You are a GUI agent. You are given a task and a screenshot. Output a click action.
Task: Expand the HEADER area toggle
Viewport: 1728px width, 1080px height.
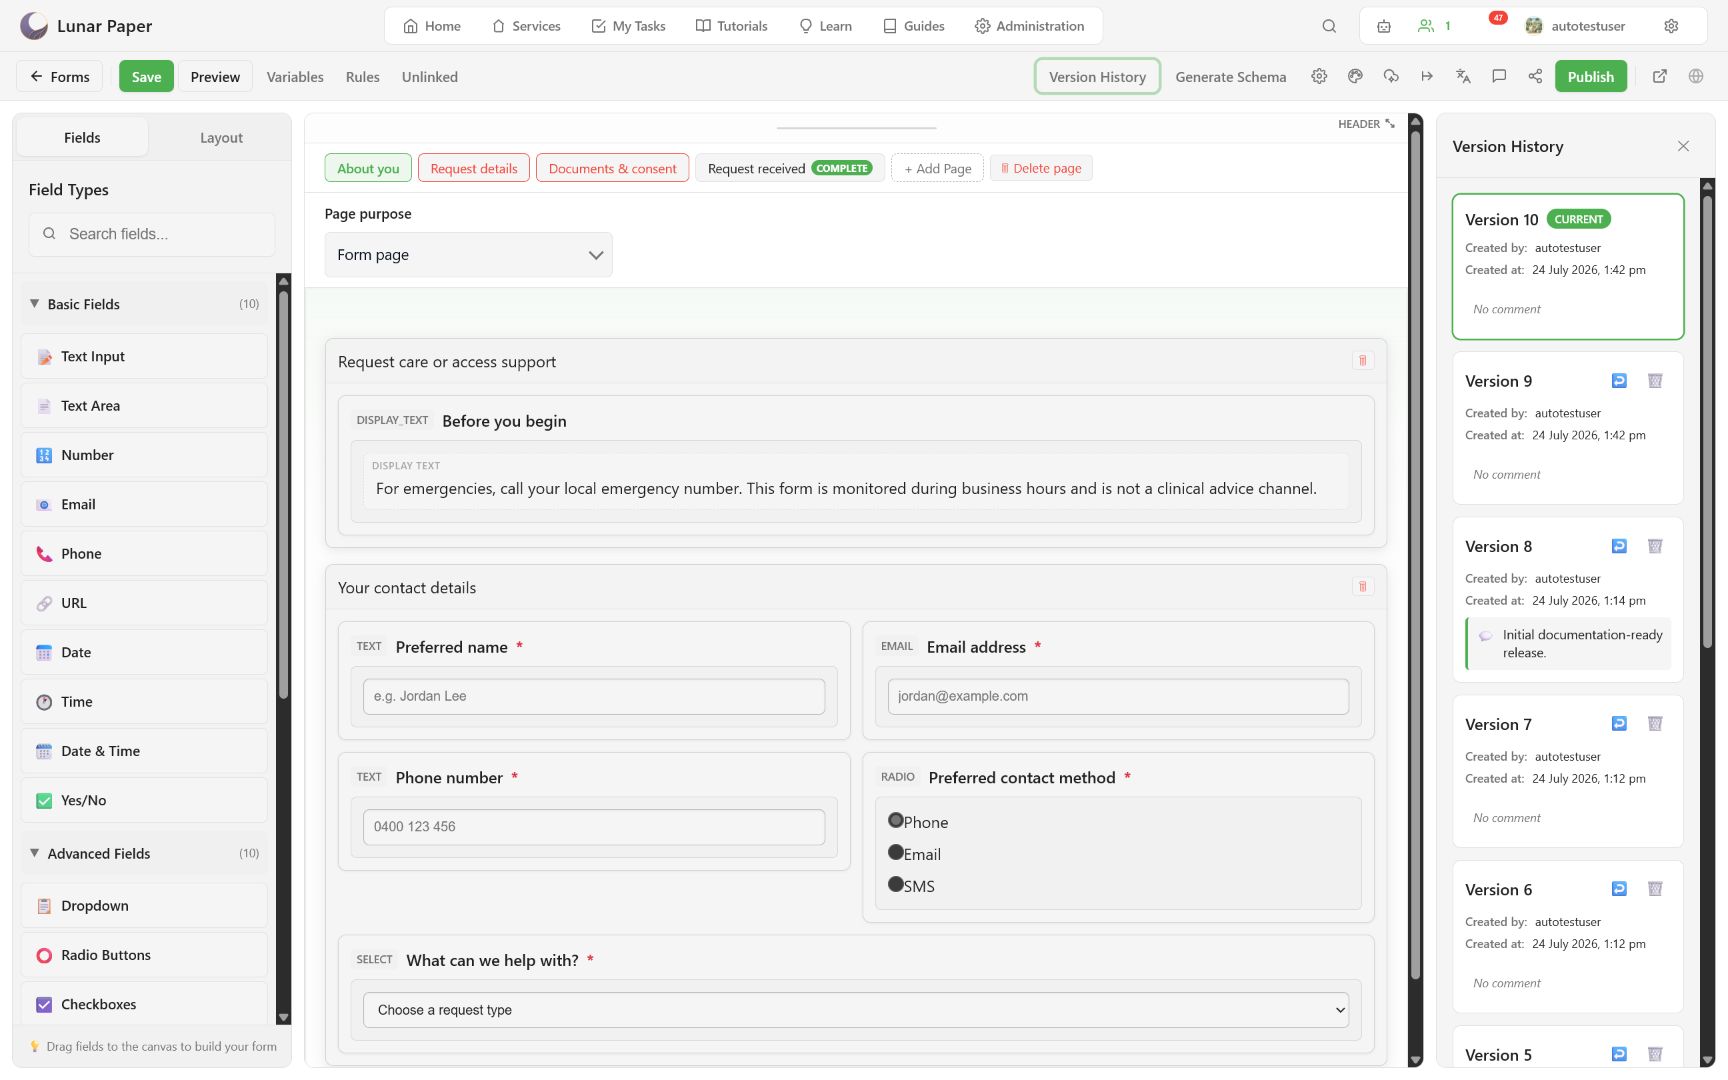(x=1366, y=124)
